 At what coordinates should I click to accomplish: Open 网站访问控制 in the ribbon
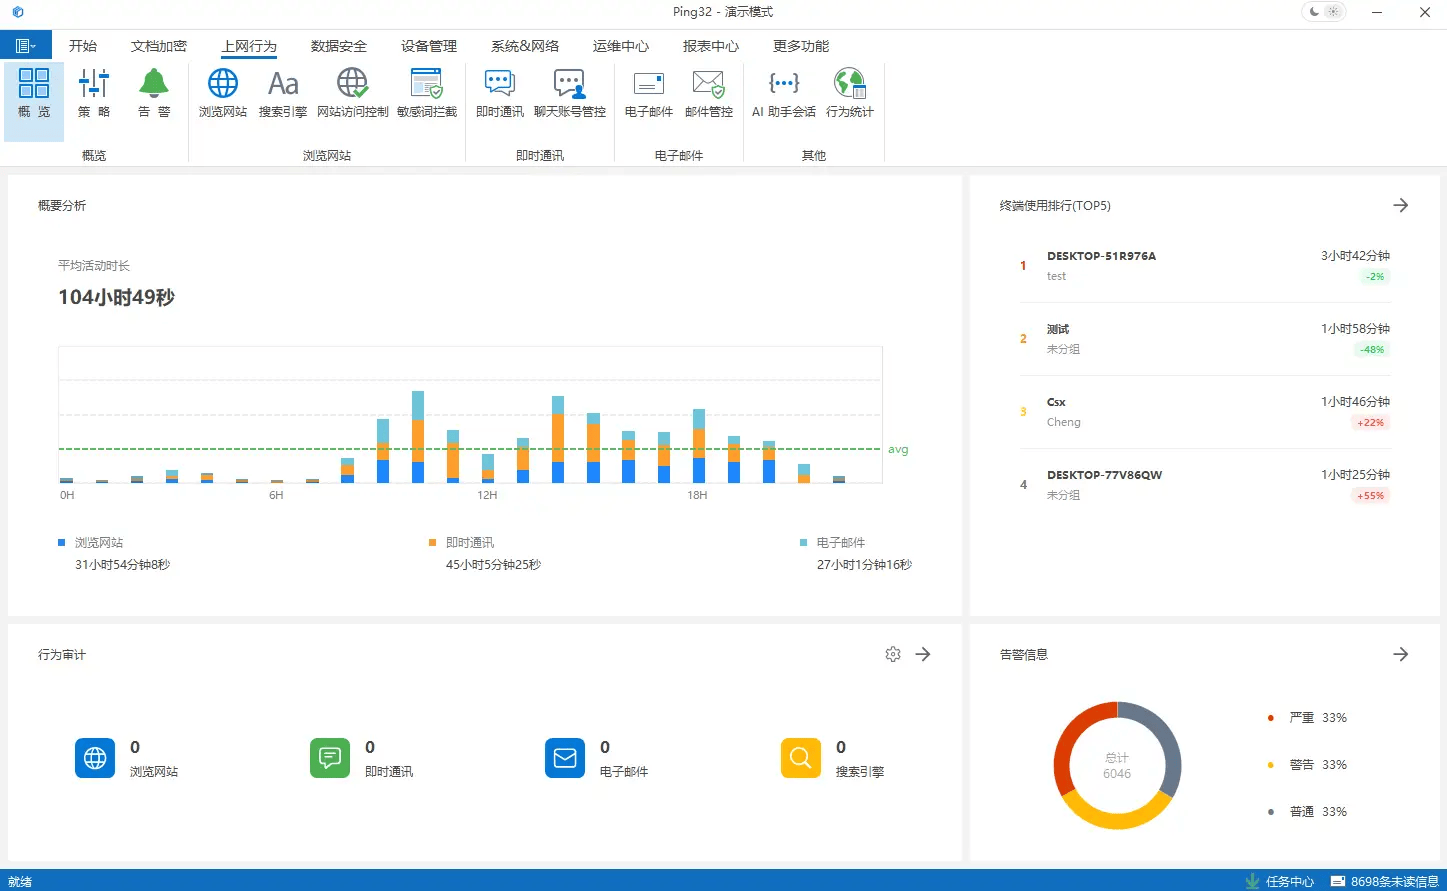[352, 93]
